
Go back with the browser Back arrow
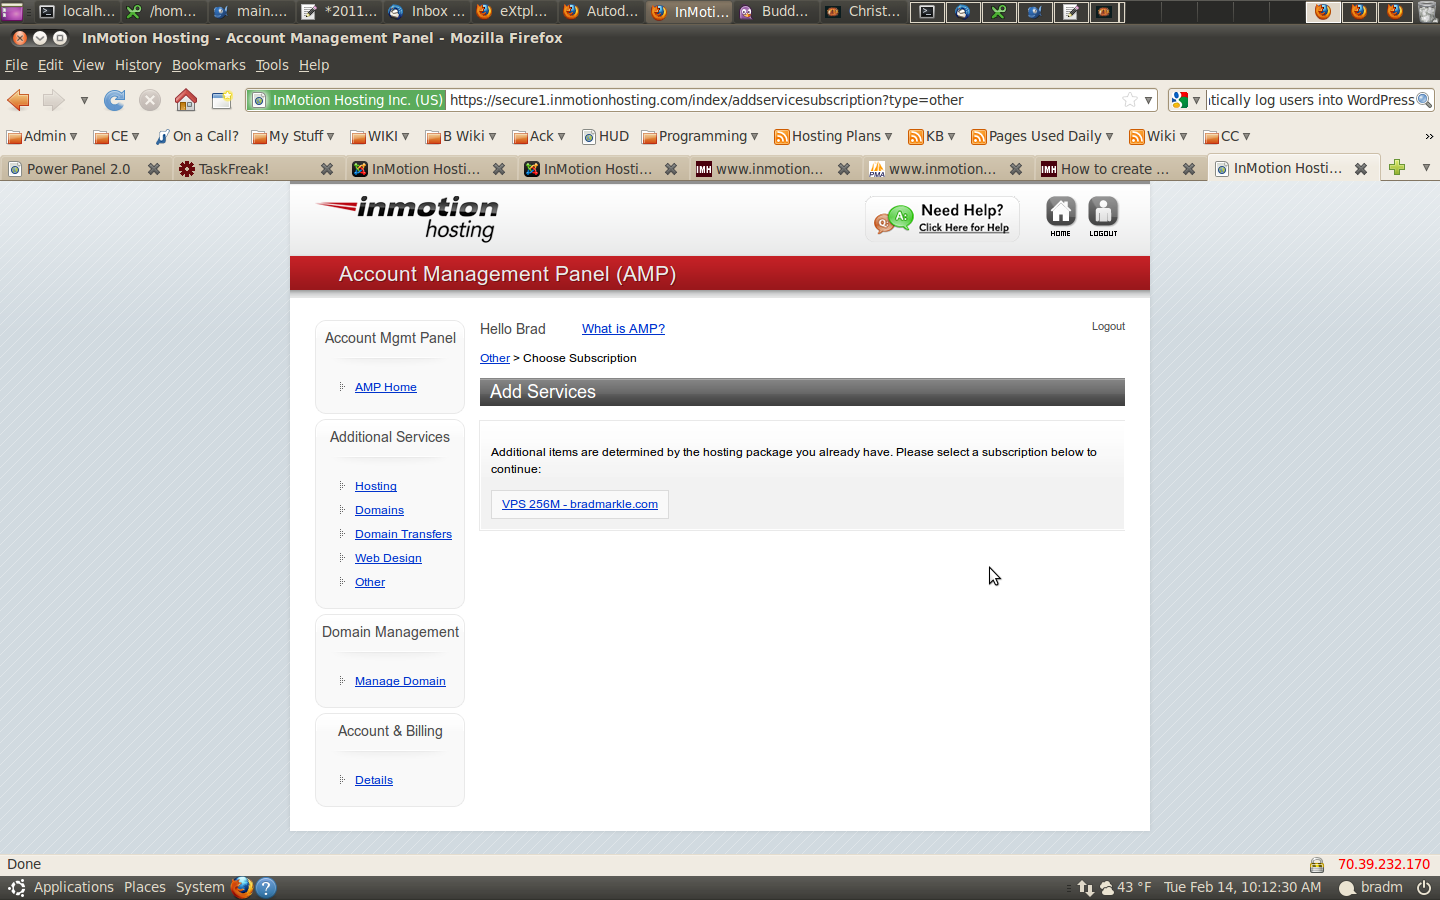point(18,100)
